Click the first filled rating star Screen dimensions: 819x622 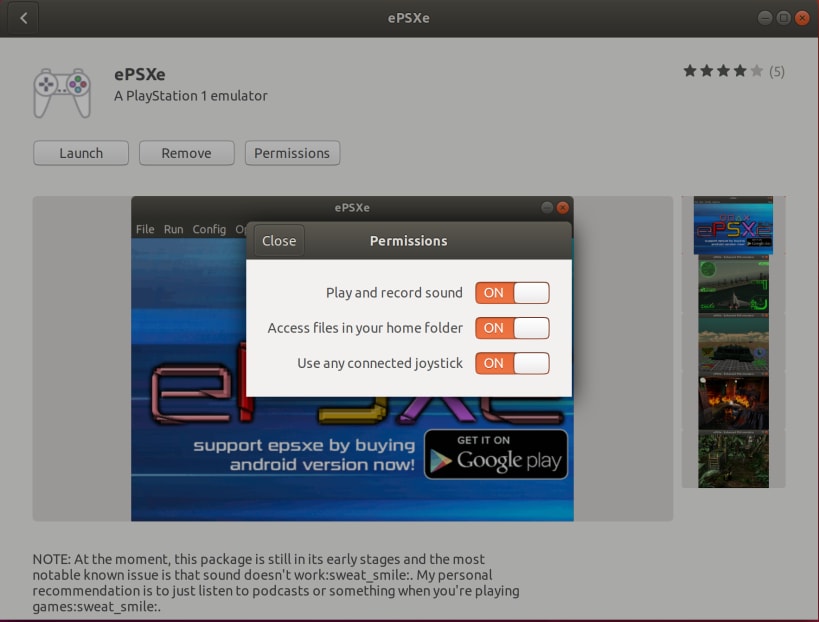click(690, 71)
